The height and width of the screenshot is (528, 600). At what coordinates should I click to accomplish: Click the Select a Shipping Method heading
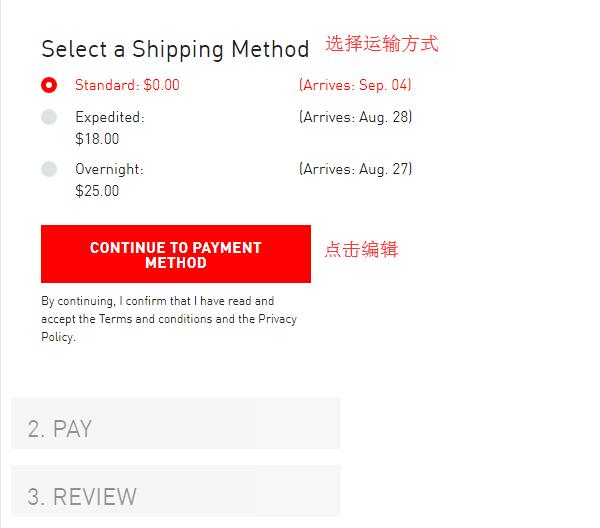pos(175,48)
